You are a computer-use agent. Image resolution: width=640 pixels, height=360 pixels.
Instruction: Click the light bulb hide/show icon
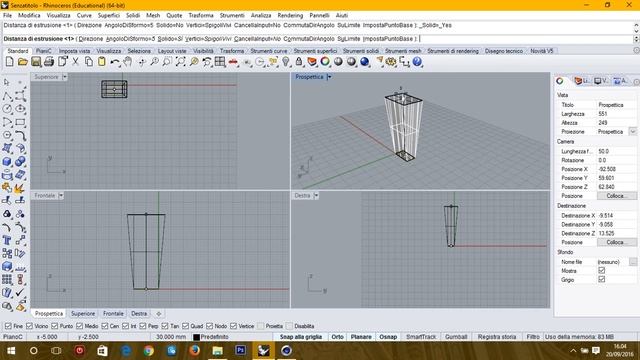tap(286, 62)
